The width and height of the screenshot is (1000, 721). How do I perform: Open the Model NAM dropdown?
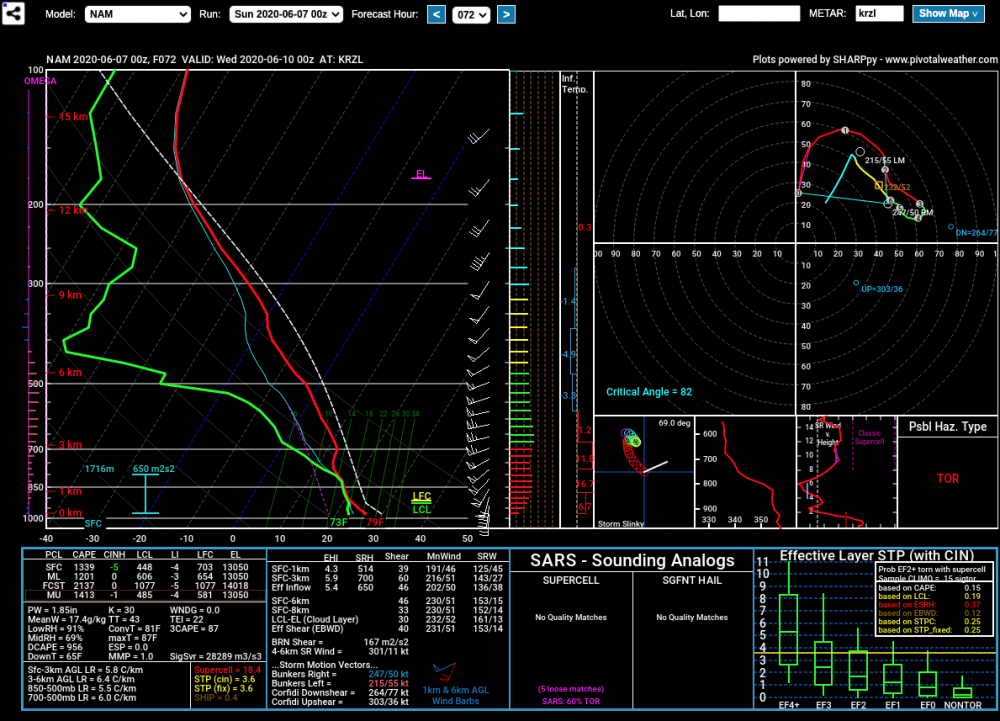pyautogui.click(x=137, y=14)
